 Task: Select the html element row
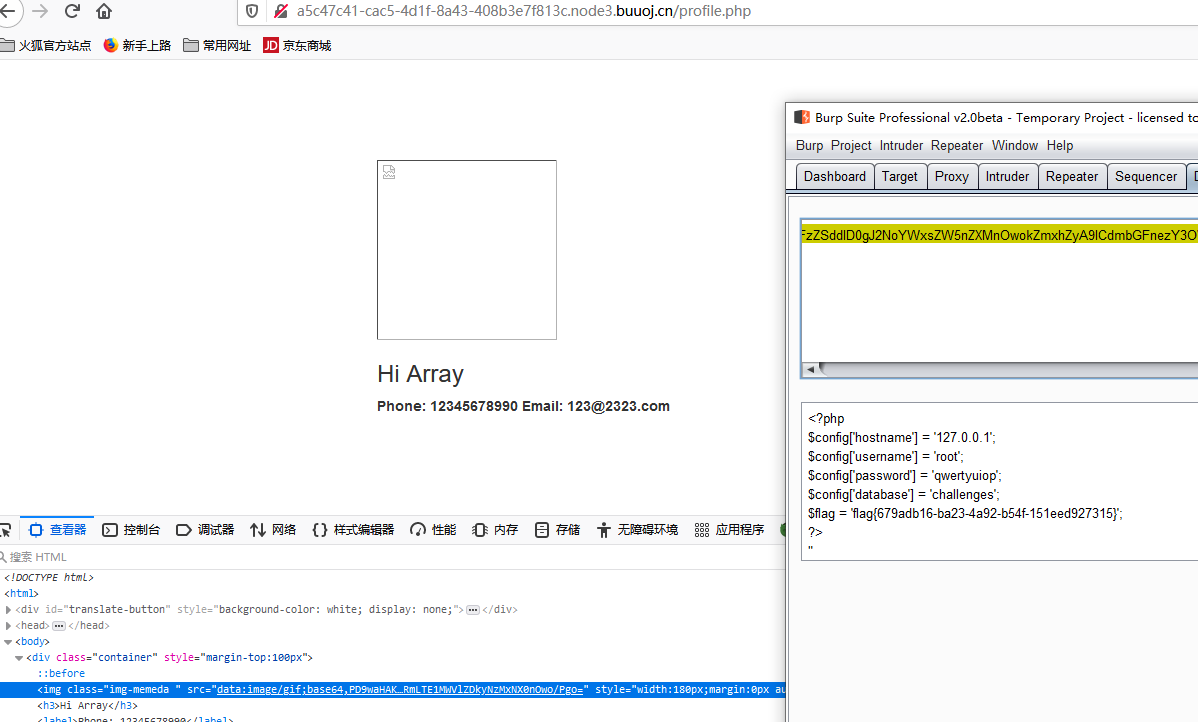pos(21,594)
